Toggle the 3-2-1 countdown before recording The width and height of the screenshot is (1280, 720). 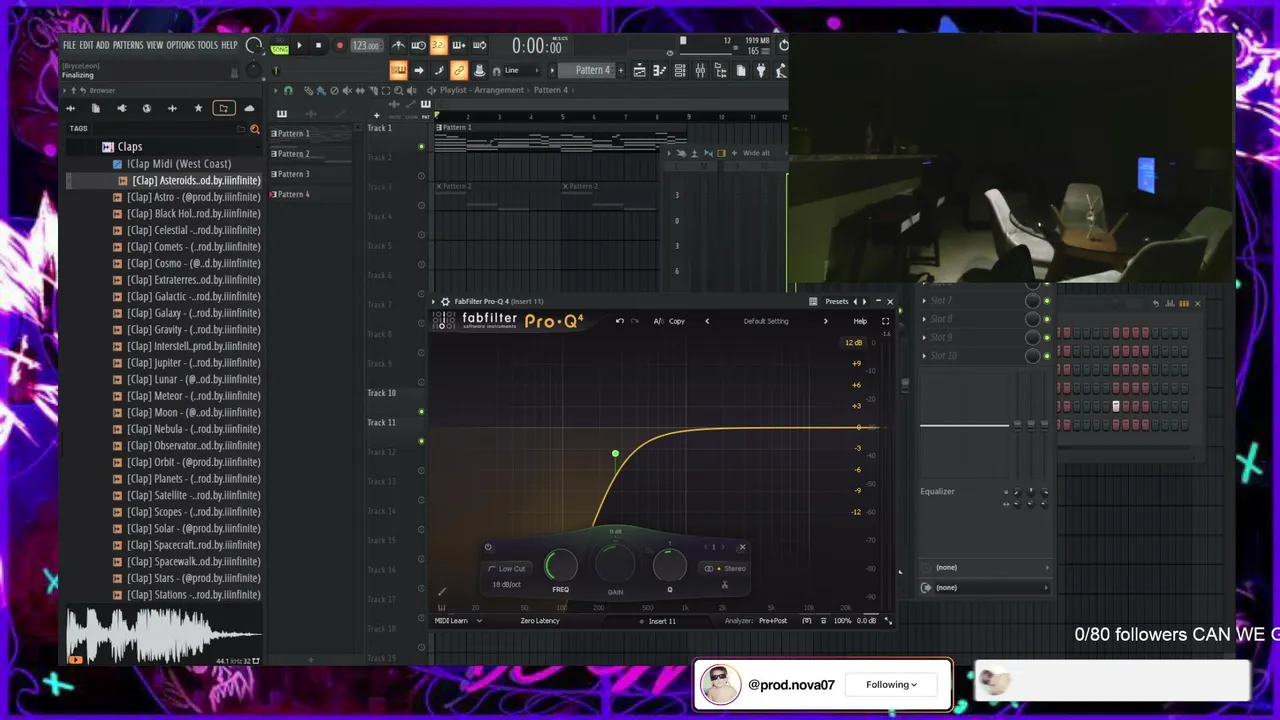[438, 45]
